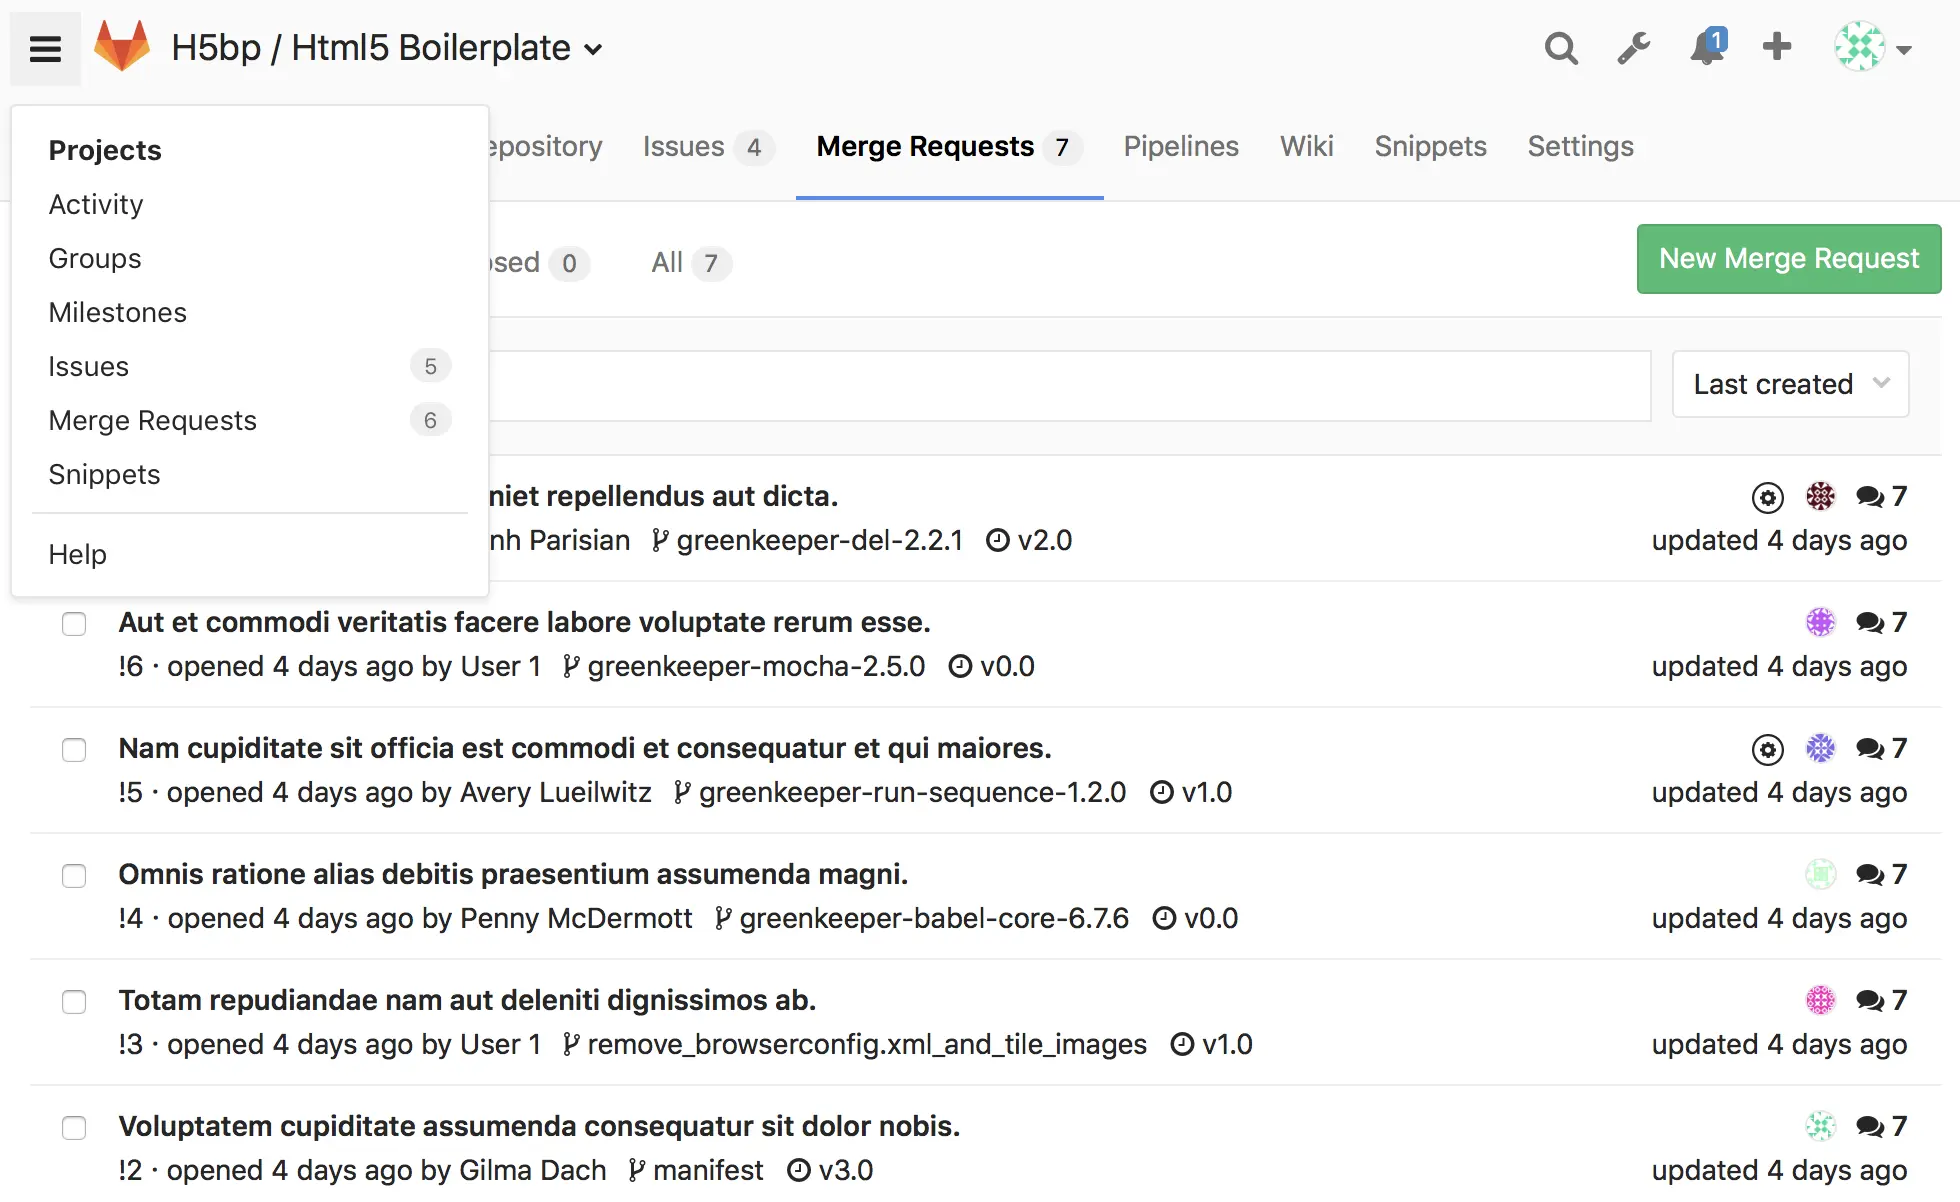Click the hamburger menu icon
Screen dimensions: 1960x1202
tap(45, 48)
